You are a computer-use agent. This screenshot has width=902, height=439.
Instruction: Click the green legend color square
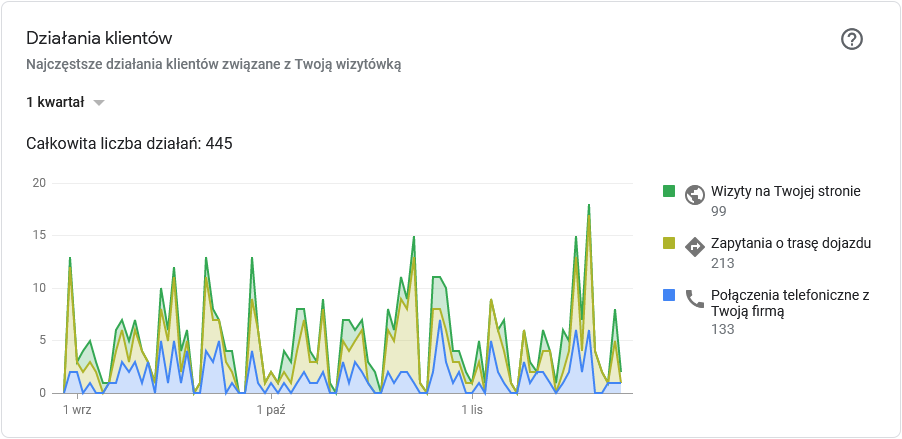pos(669,190)
